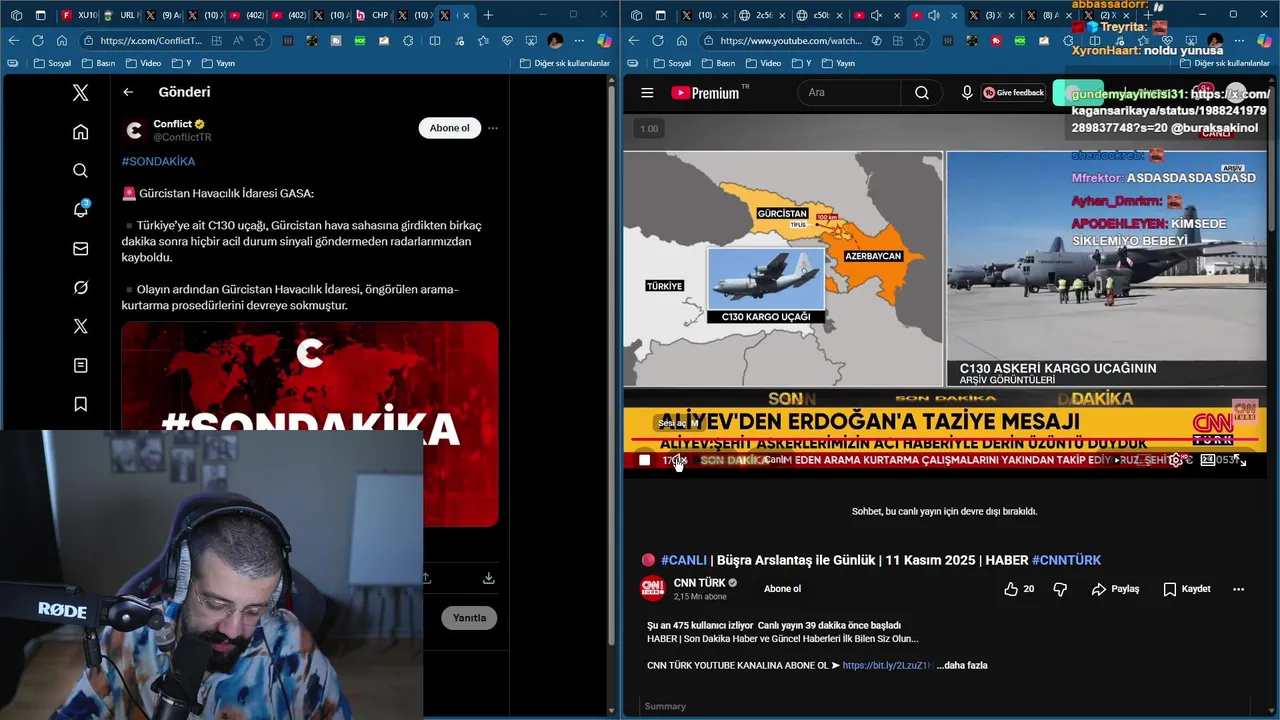Image resolution: width=1280 pixels, height=720 pixels.
Task: Unmute video via the speaker control
Action: (x=677, y=460)
